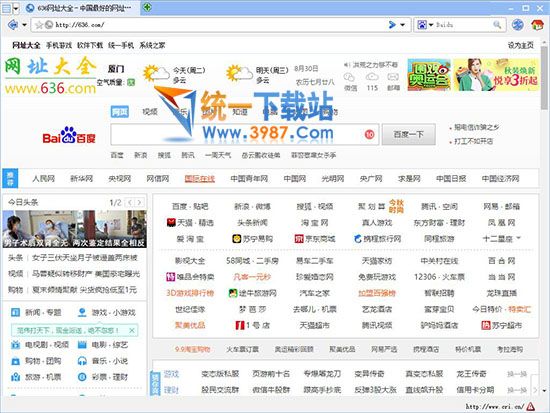This screenshot has height=413, width=550.
Task: Click 12306 · 火车票 link
Action: pyautogui.click(x=439, y=277)
